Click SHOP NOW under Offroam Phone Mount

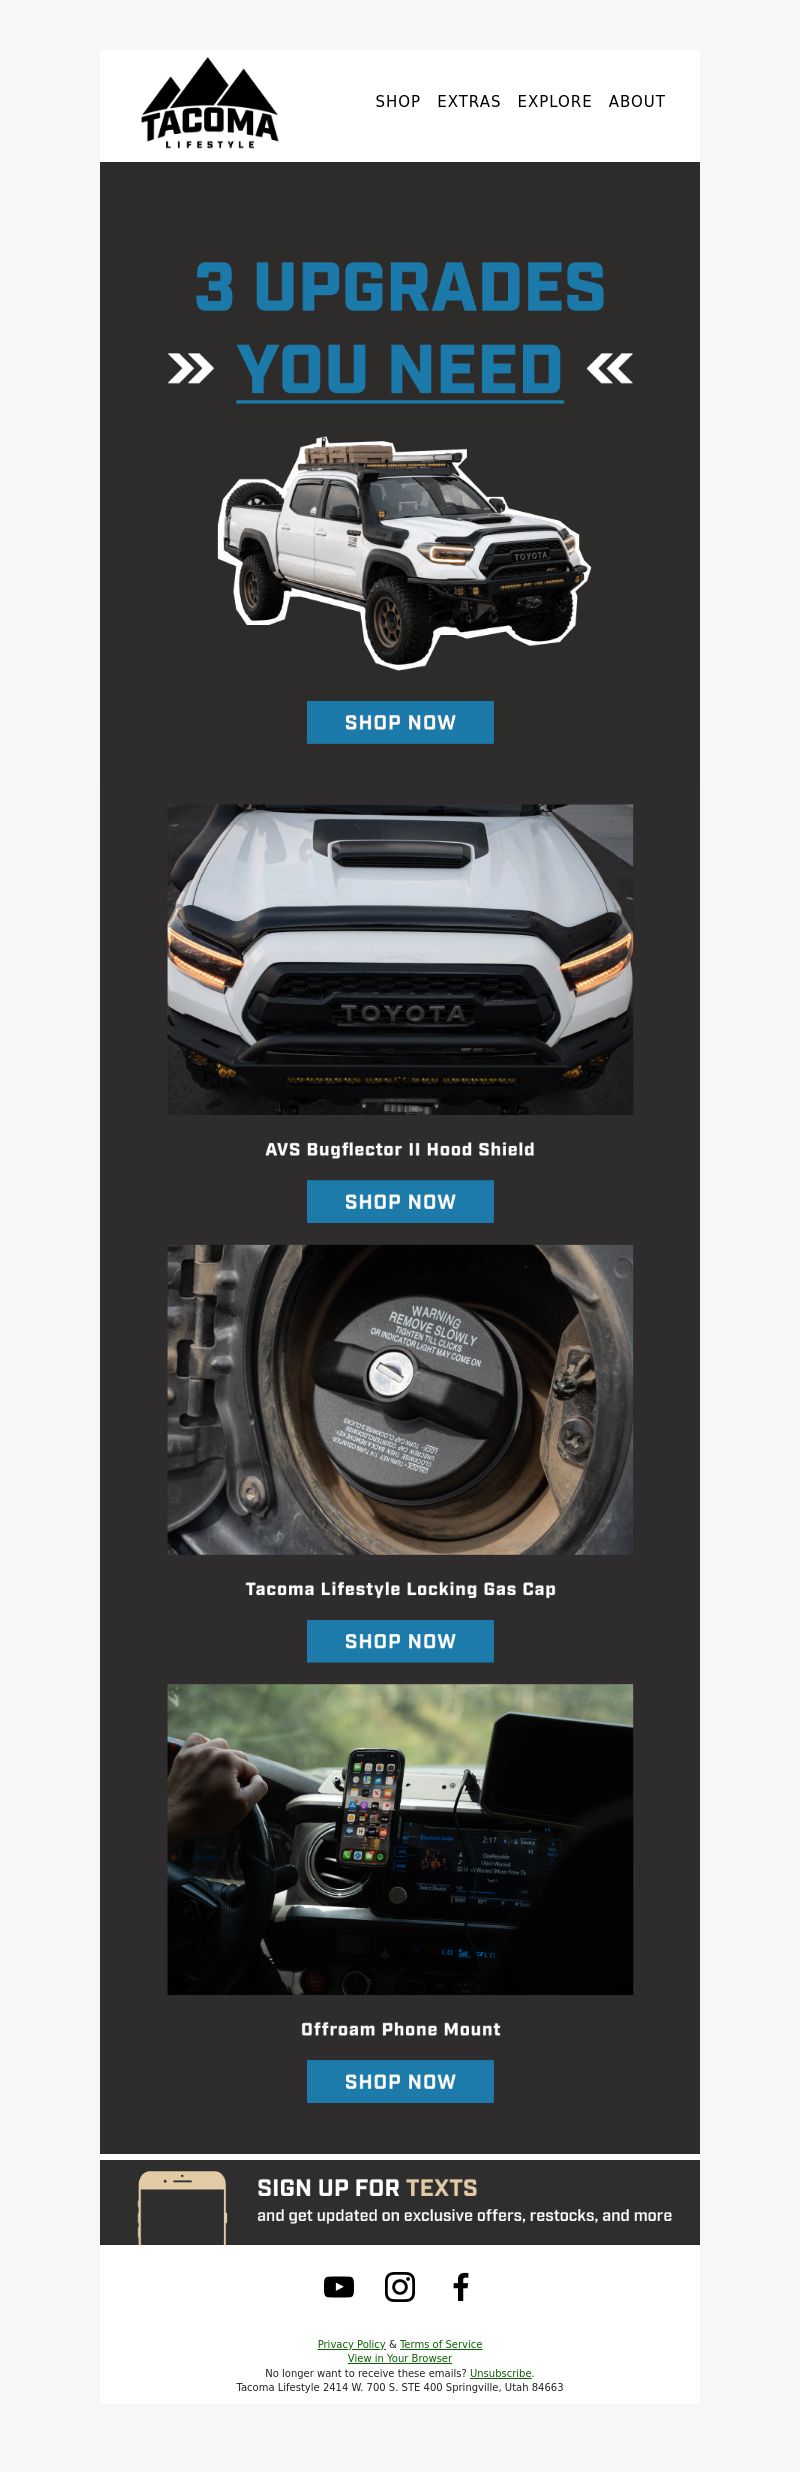pyautogui.click(x=400, y=2081)
